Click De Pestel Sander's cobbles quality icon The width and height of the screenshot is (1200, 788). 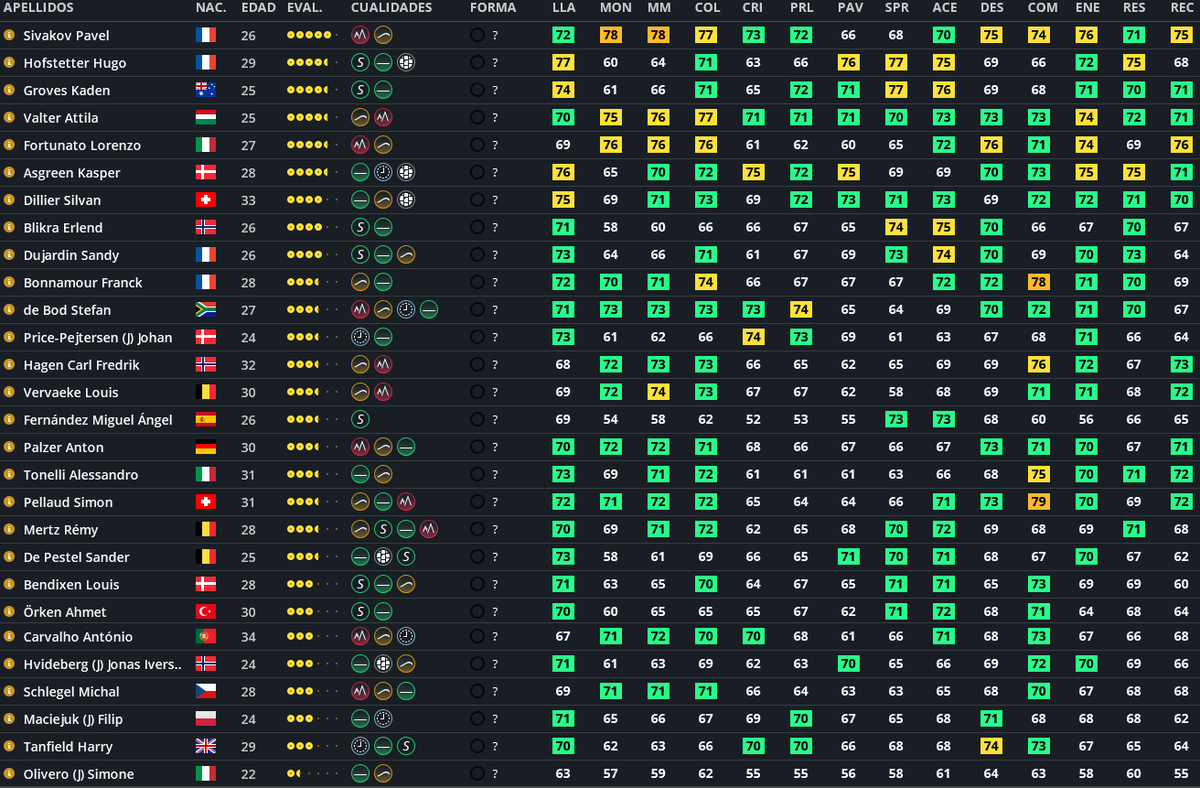pyautogui.click(x=383, y=557)
